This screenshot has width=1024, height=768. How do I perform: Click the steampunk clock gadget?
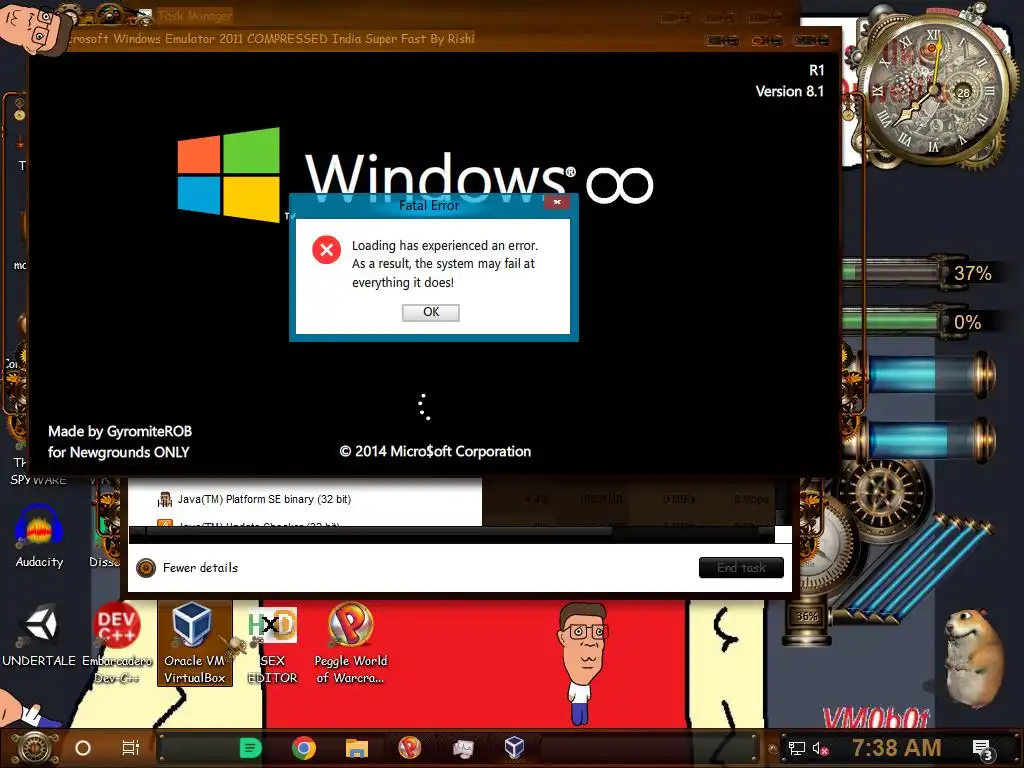(x=934, y=88)
